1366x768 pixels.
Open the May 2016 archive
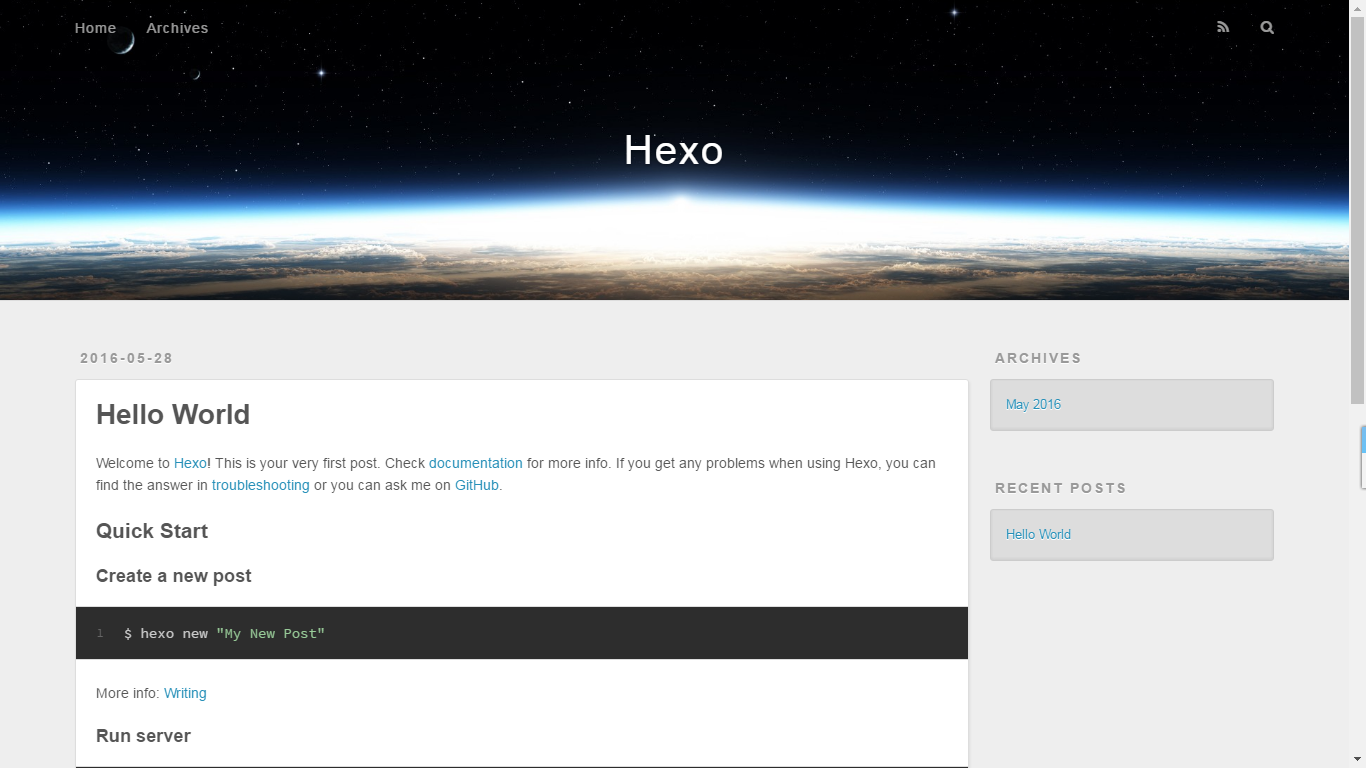coord(1033,404)
